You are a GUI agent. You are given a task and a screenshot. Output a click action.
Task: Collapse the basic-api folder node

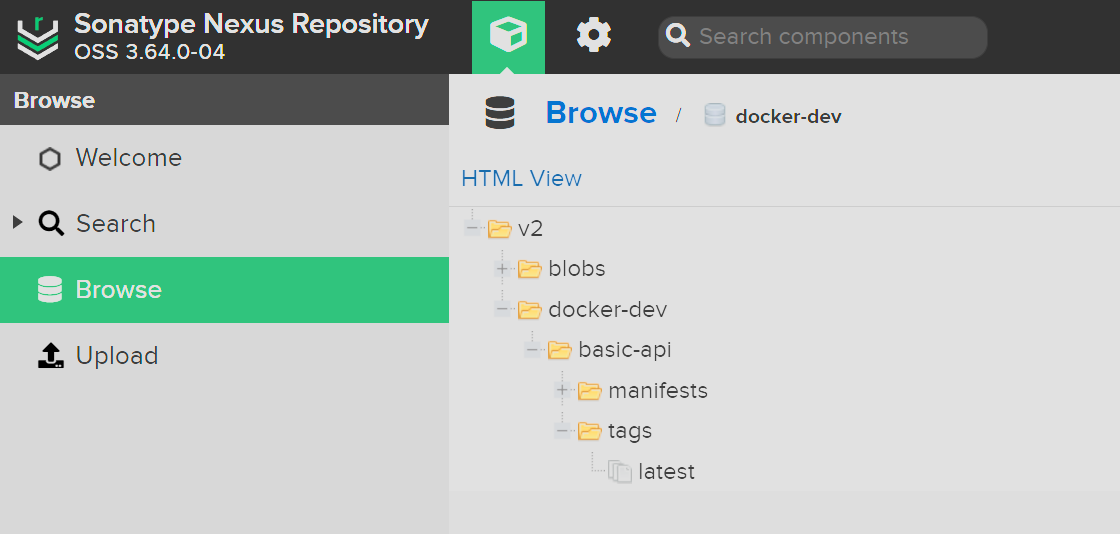532,350
